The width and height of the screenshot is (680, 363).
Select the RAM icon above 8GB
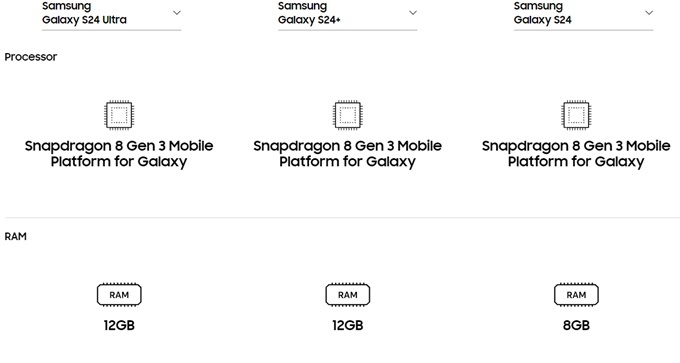(576, 295)
